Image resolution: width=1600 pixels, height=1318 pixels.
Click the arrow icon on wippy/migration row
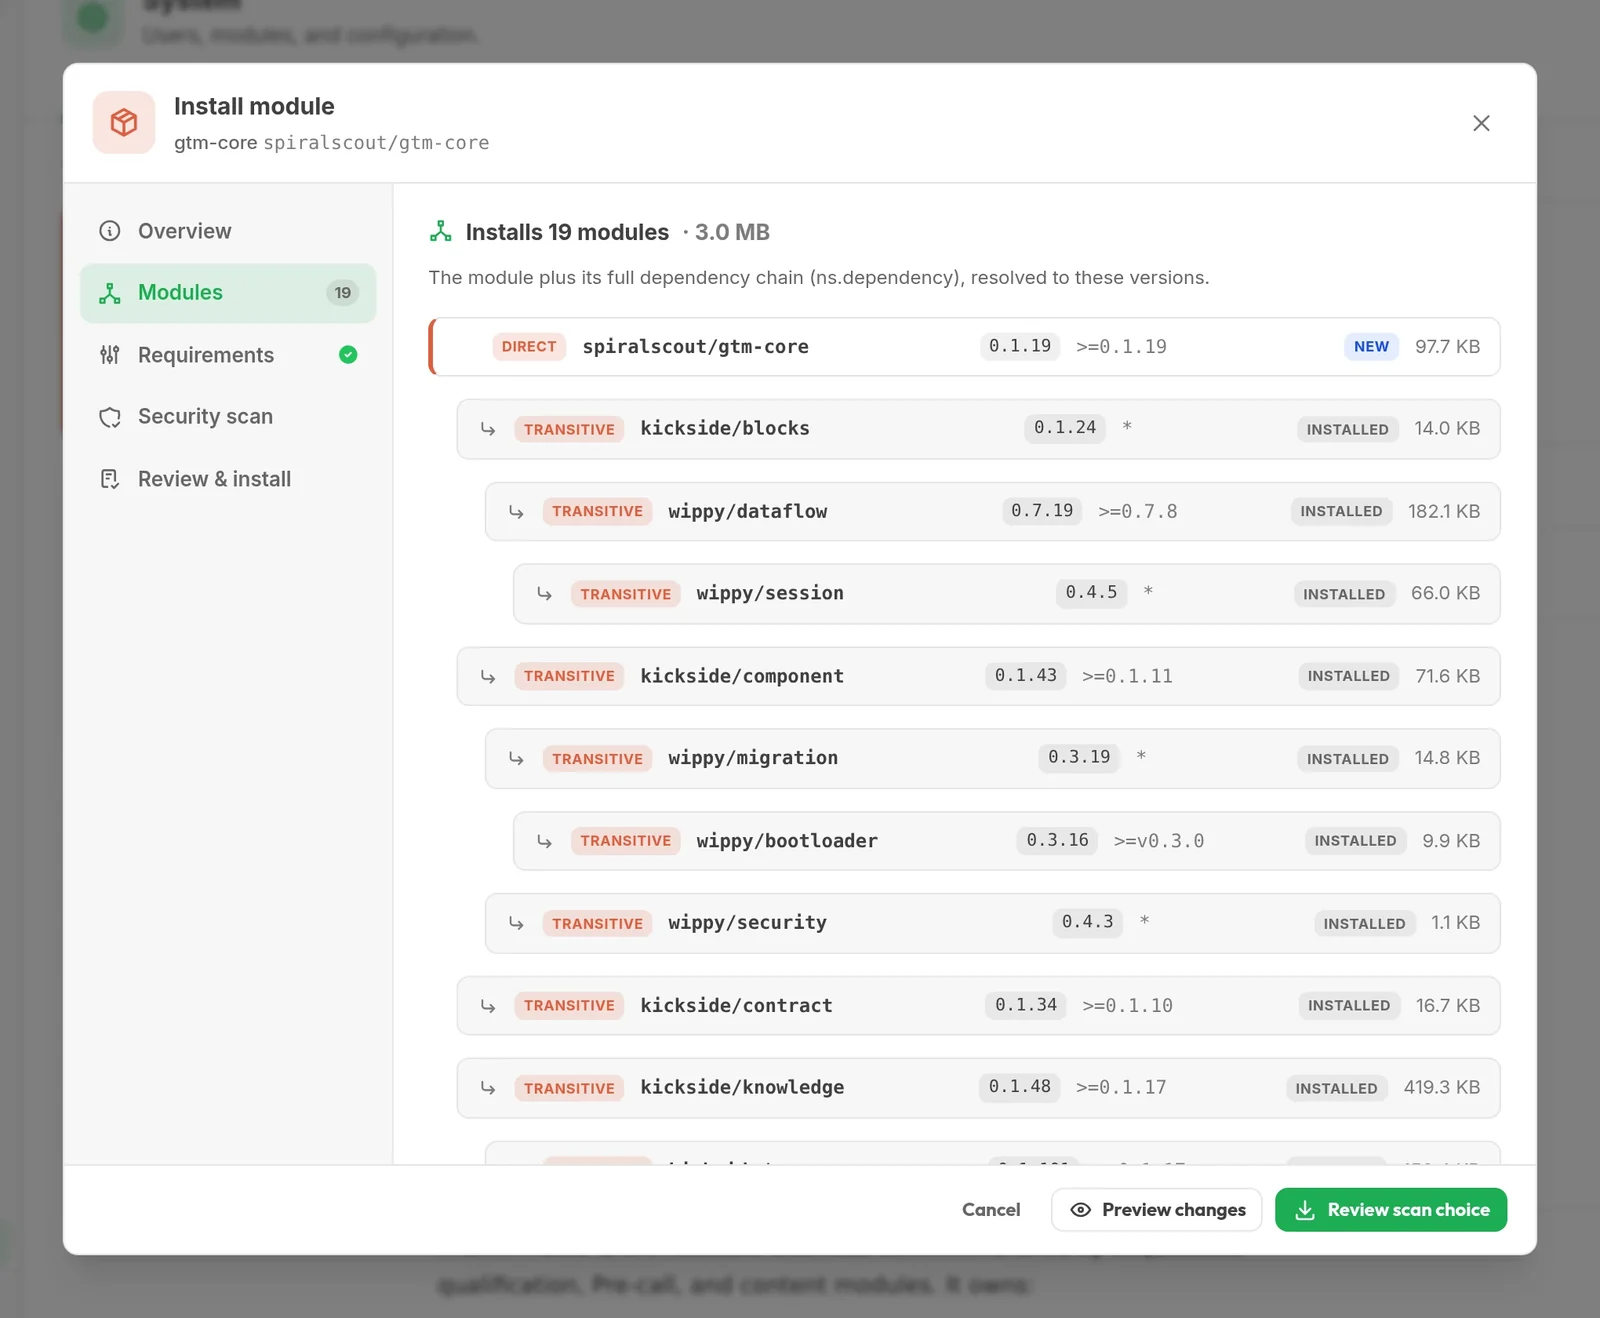click(x=516, y=759)
